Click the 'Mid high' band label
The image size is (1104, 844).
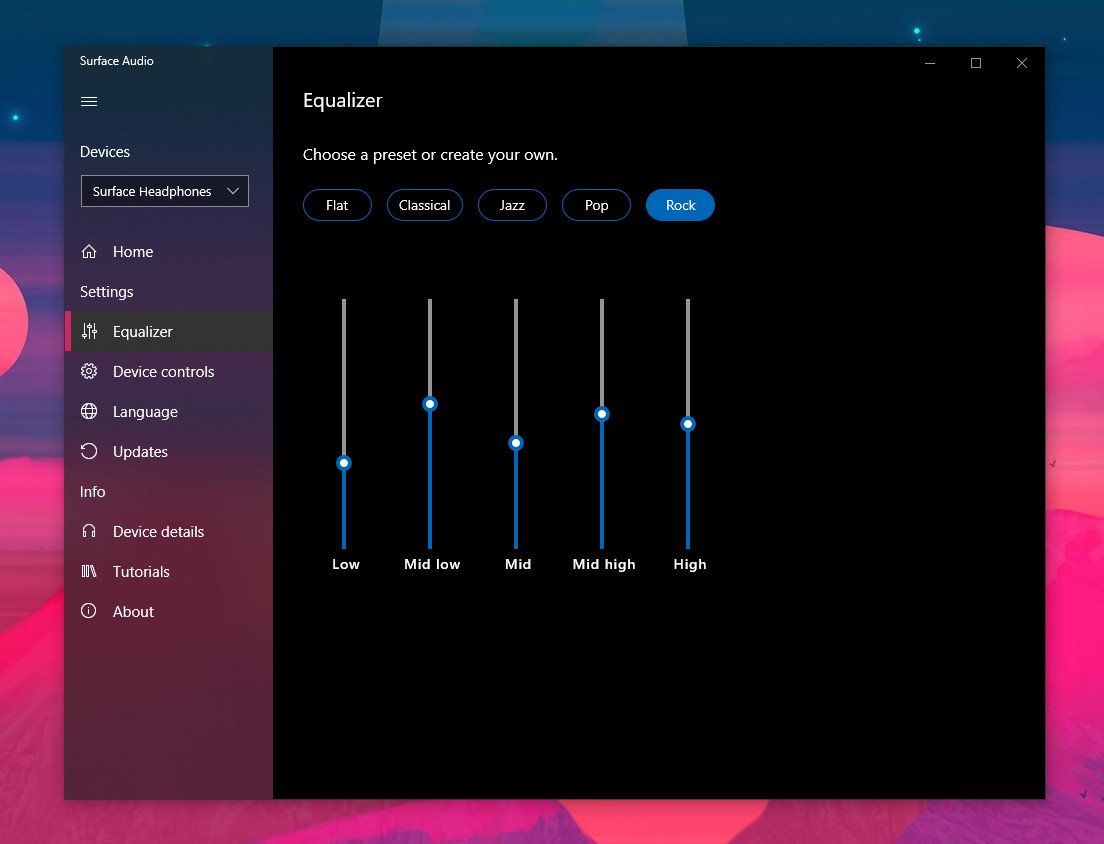tap(603, 564)
